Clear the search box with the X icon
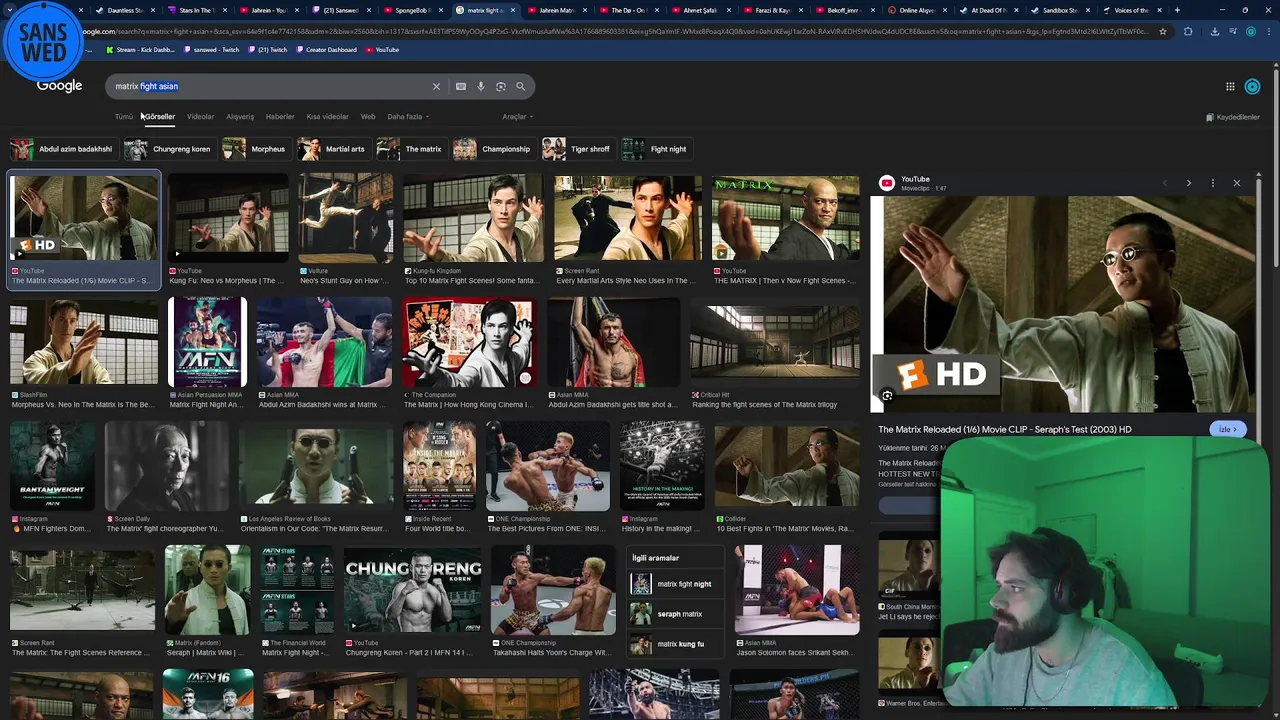 [x=436, y=87]
